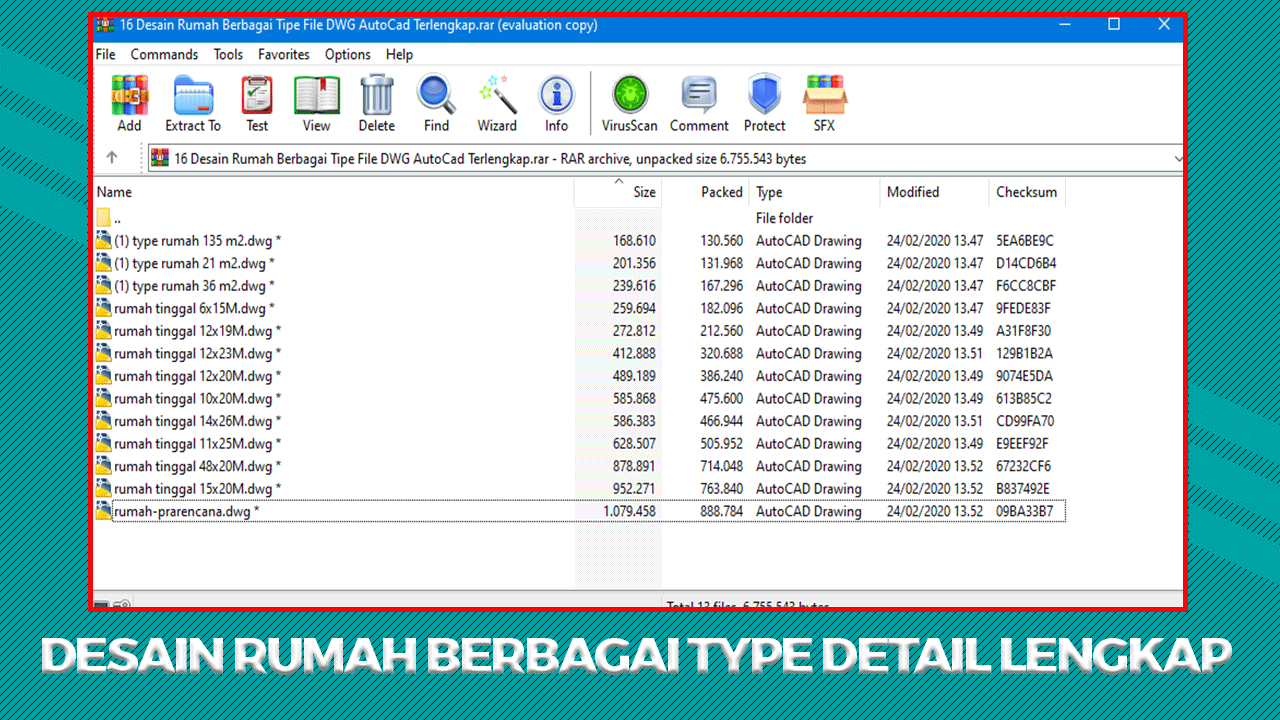Click the 'File folder' type text

(x=785, y=218)
